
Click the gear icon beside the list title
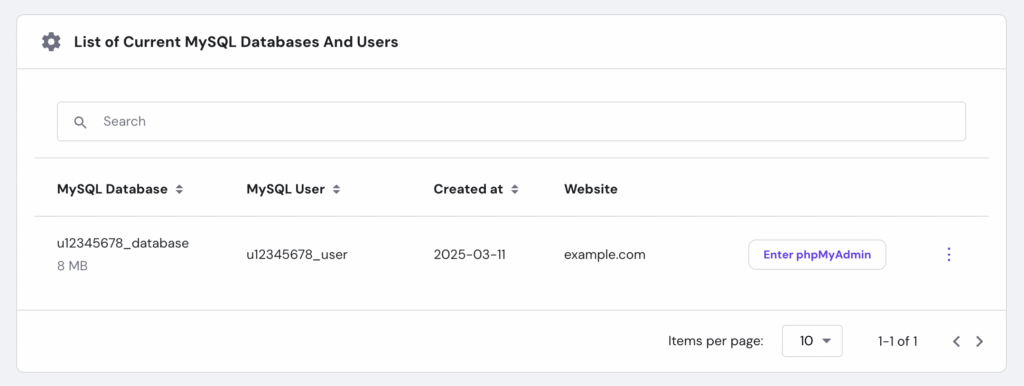(51, 42)
